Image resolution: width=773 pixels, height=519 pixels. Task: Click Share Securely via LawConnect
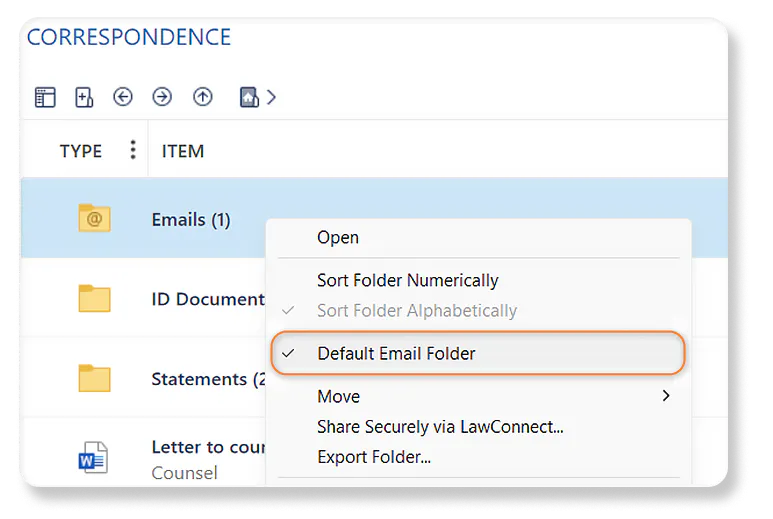click(440, 427)
